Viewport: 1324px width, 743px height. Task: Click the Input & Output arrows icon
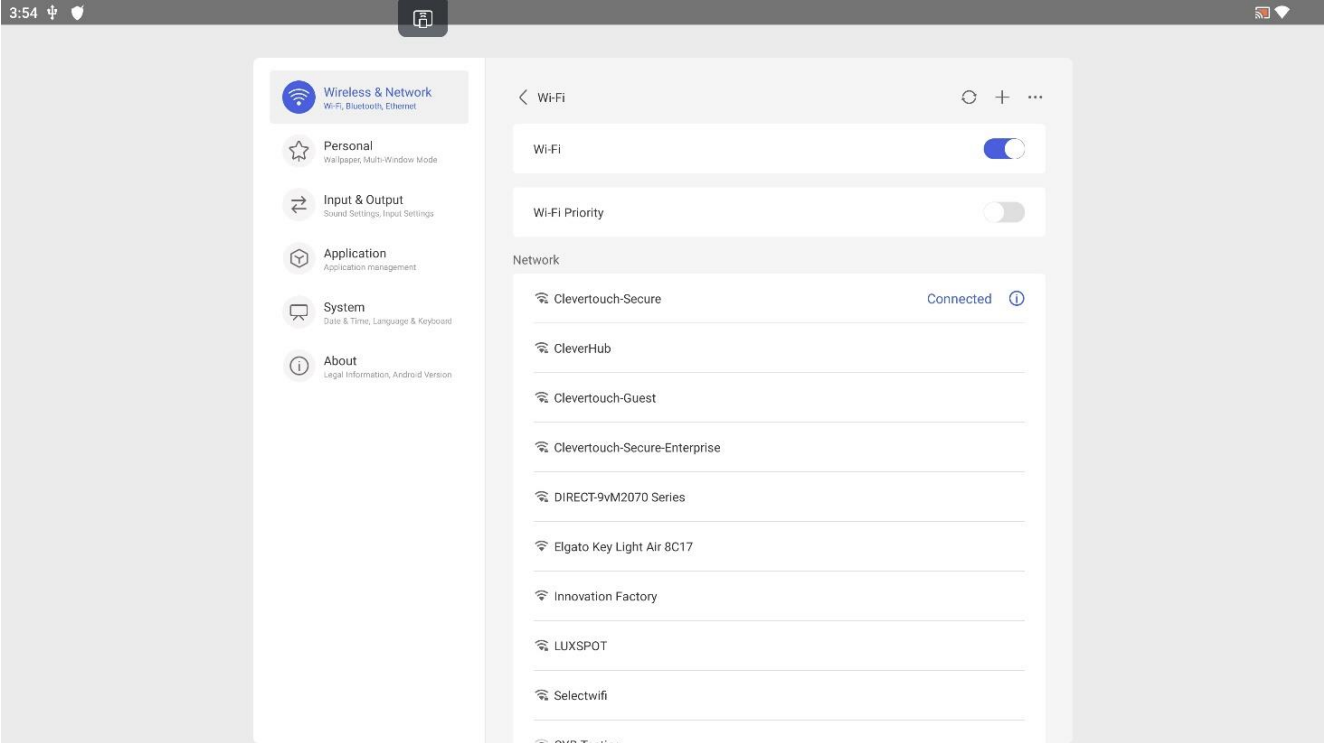tap(298, 205)
